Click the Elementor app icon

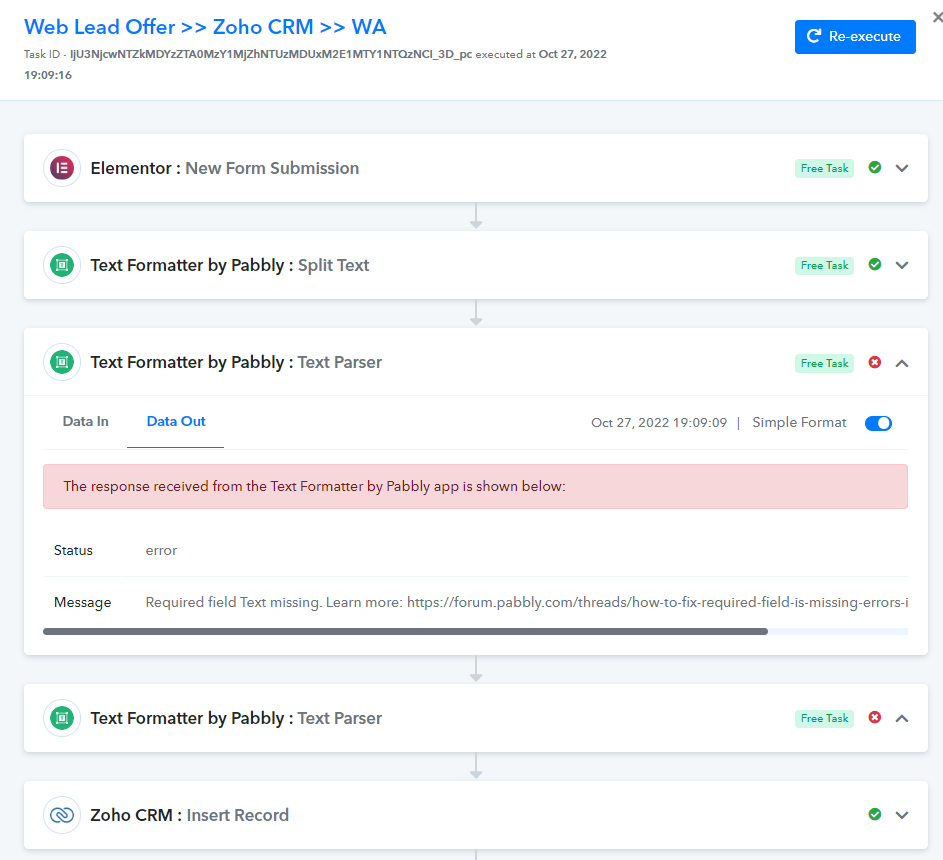pos(62,168)
